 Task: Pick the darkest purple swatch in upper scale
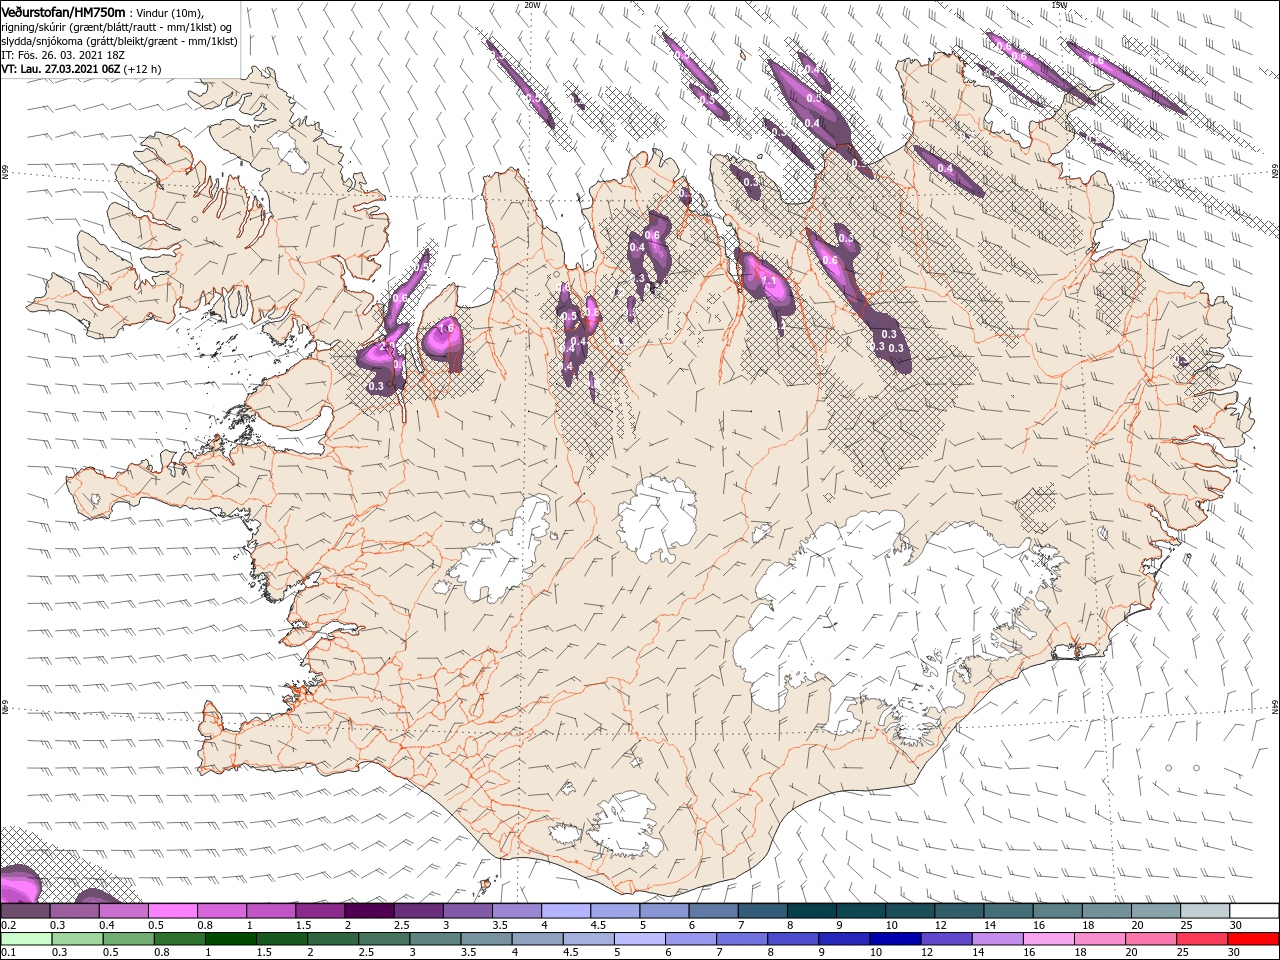point(369,910)
